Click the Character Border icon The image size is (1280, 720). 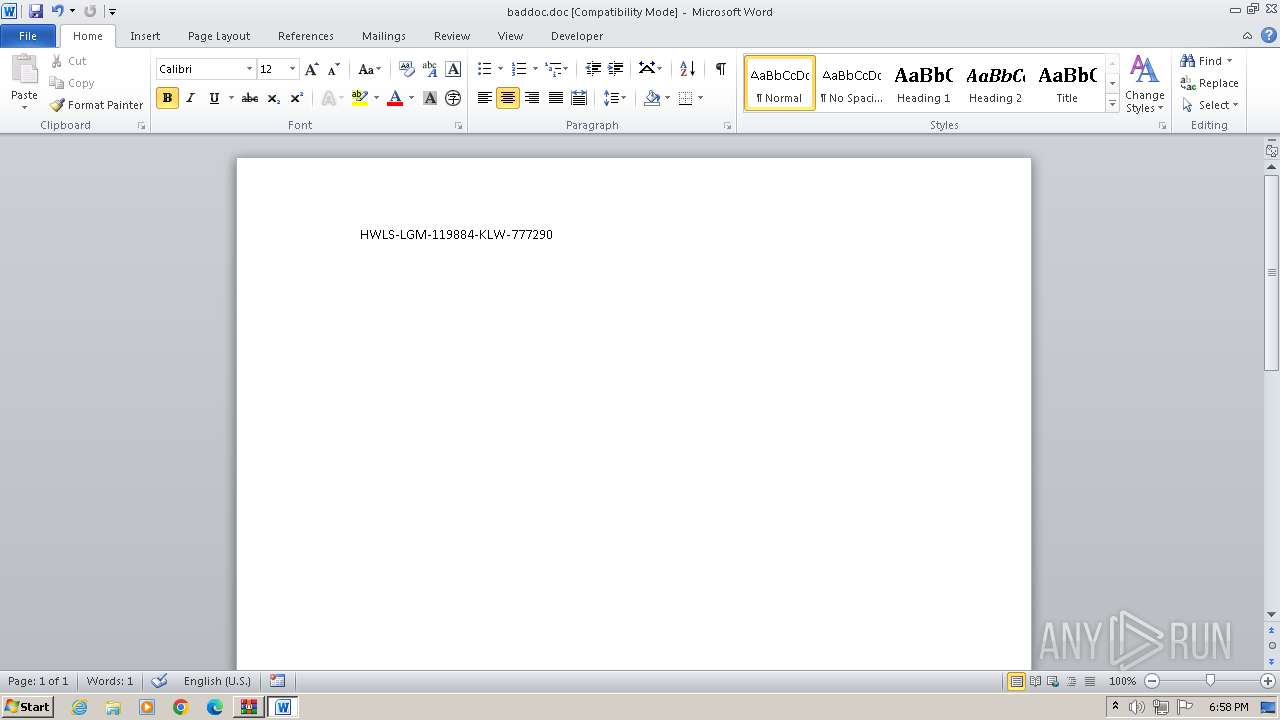coord(453,69)
